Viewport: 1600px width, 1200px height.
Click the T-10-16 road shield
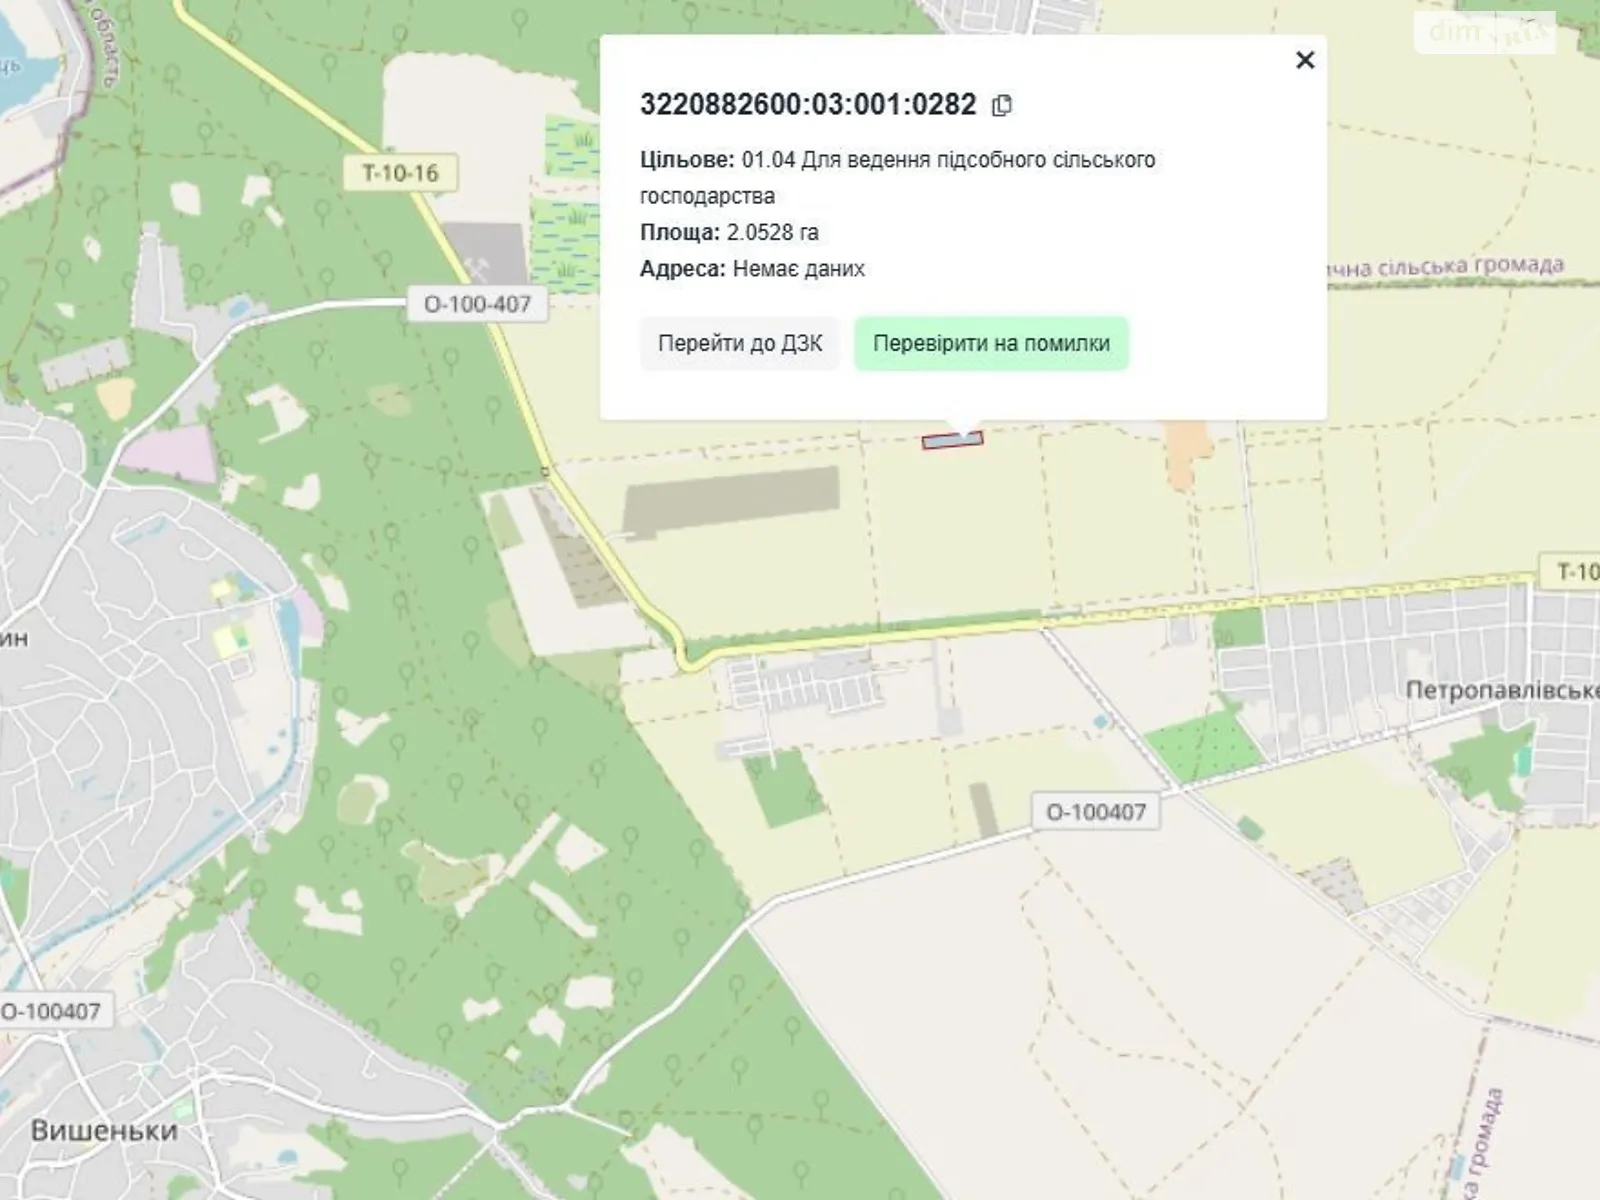pyautogui.click(x=400, y=173)
